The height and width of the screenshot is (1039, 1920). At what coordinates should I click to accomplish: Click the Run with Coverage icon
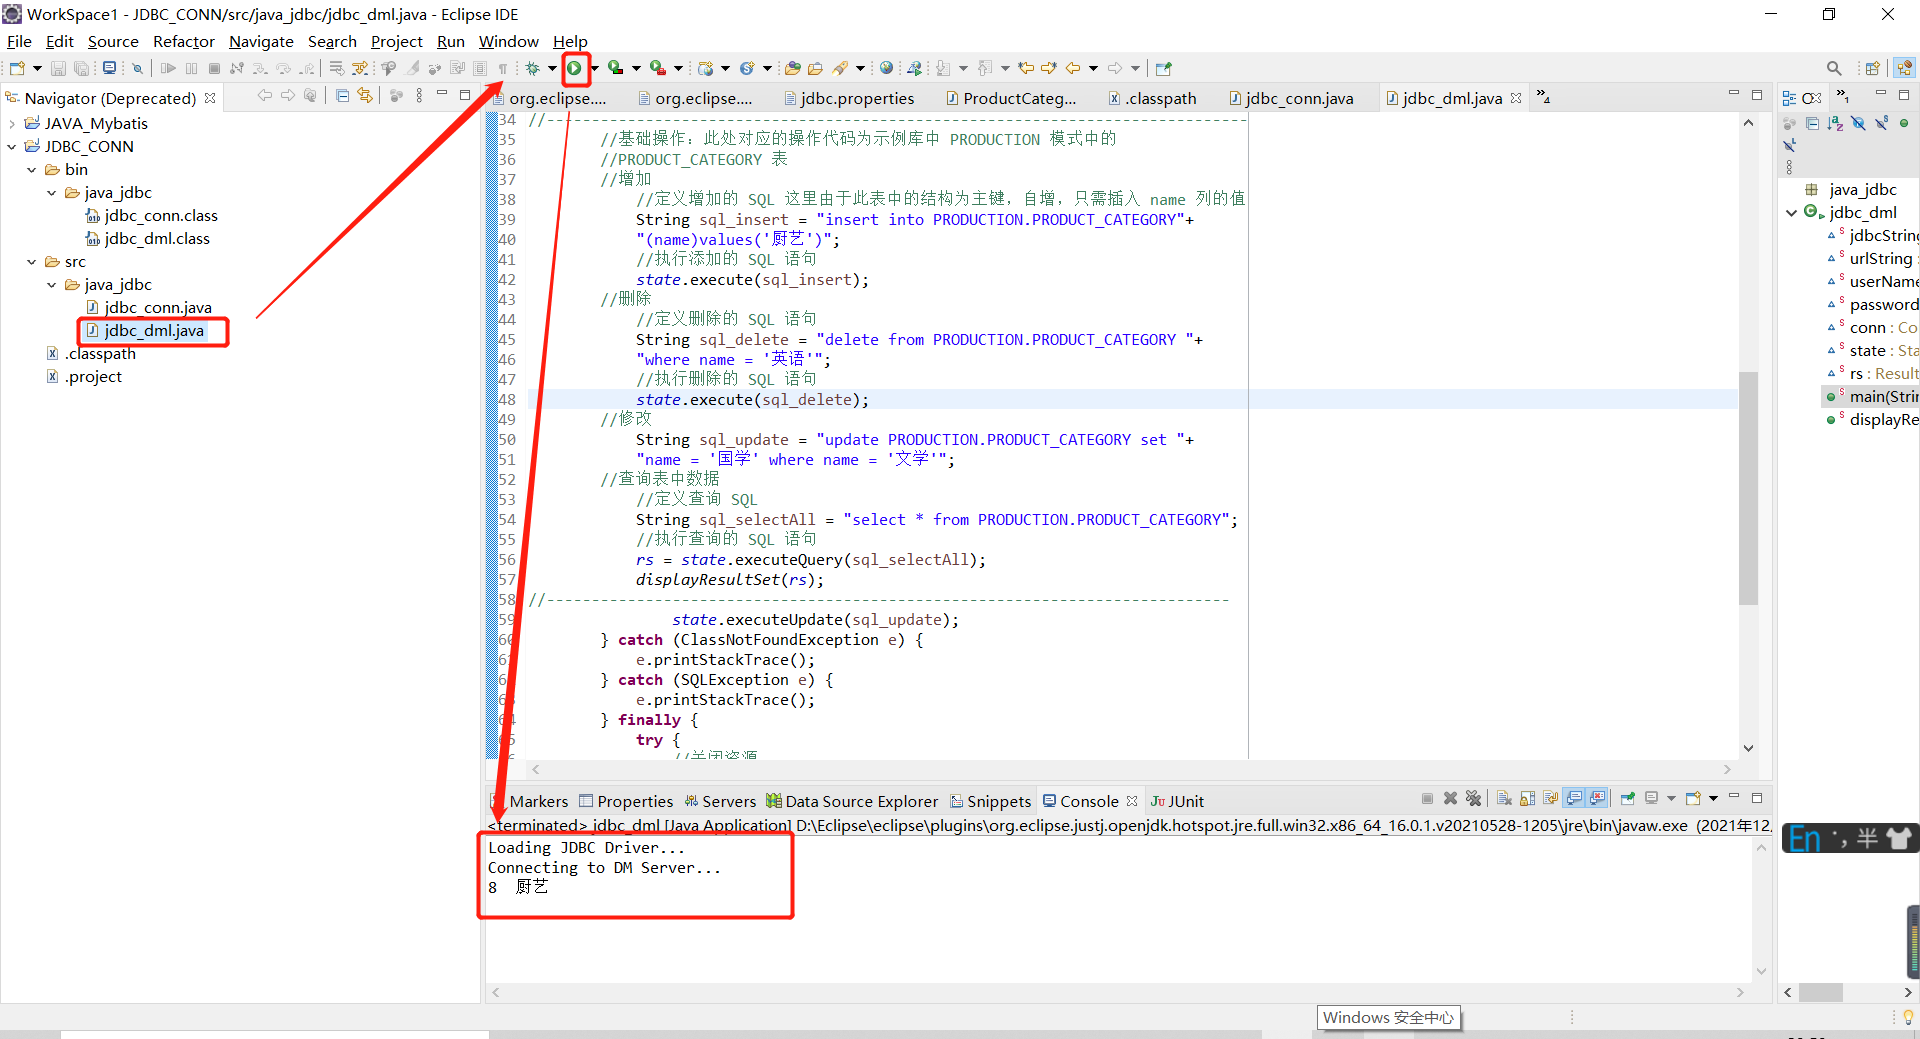point(616,68)
